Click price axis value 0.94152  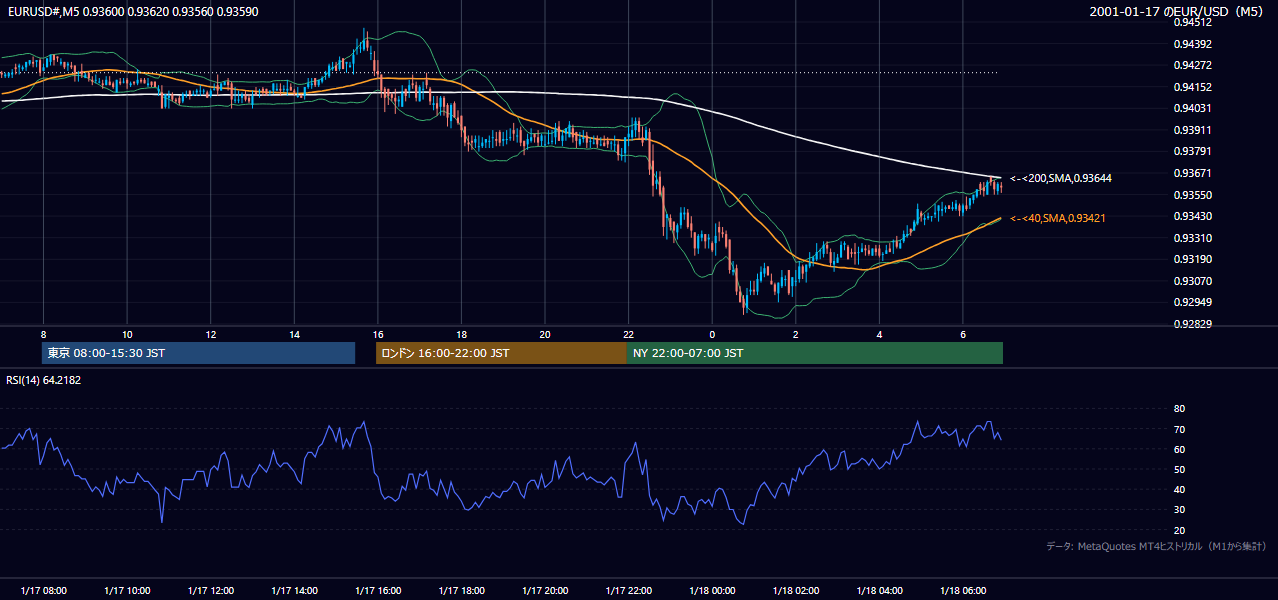[1192, 87]
